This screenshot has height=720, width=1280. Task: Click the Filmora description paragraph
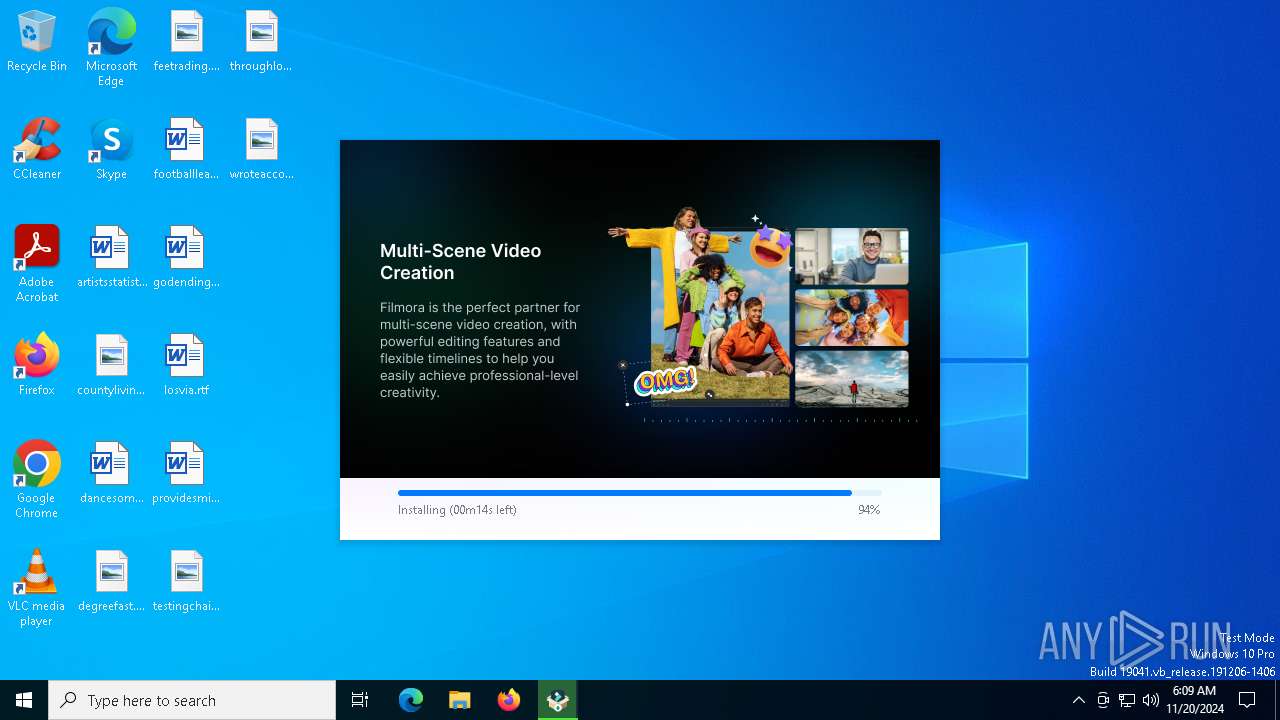480,350
